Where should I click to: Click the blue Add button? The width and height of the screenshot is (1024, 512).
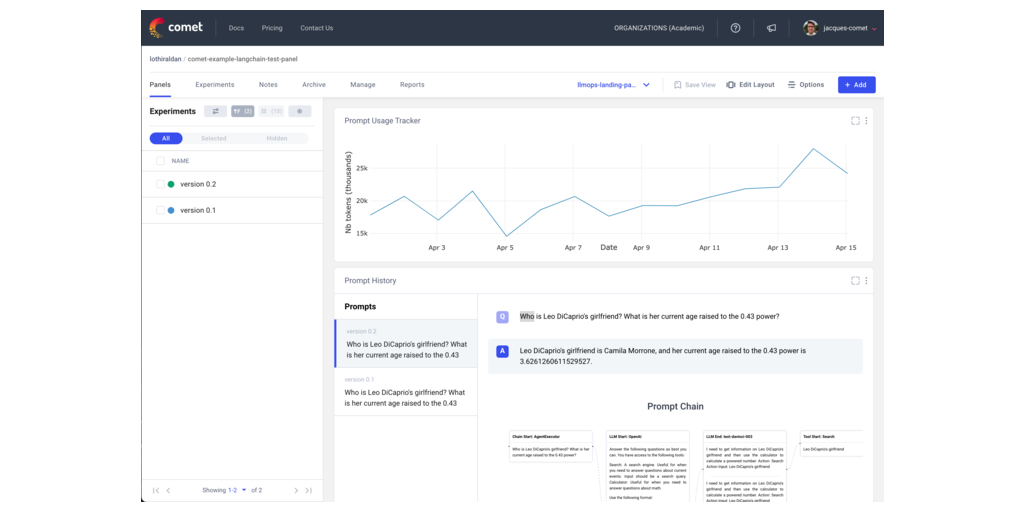(x=856, y=85)
